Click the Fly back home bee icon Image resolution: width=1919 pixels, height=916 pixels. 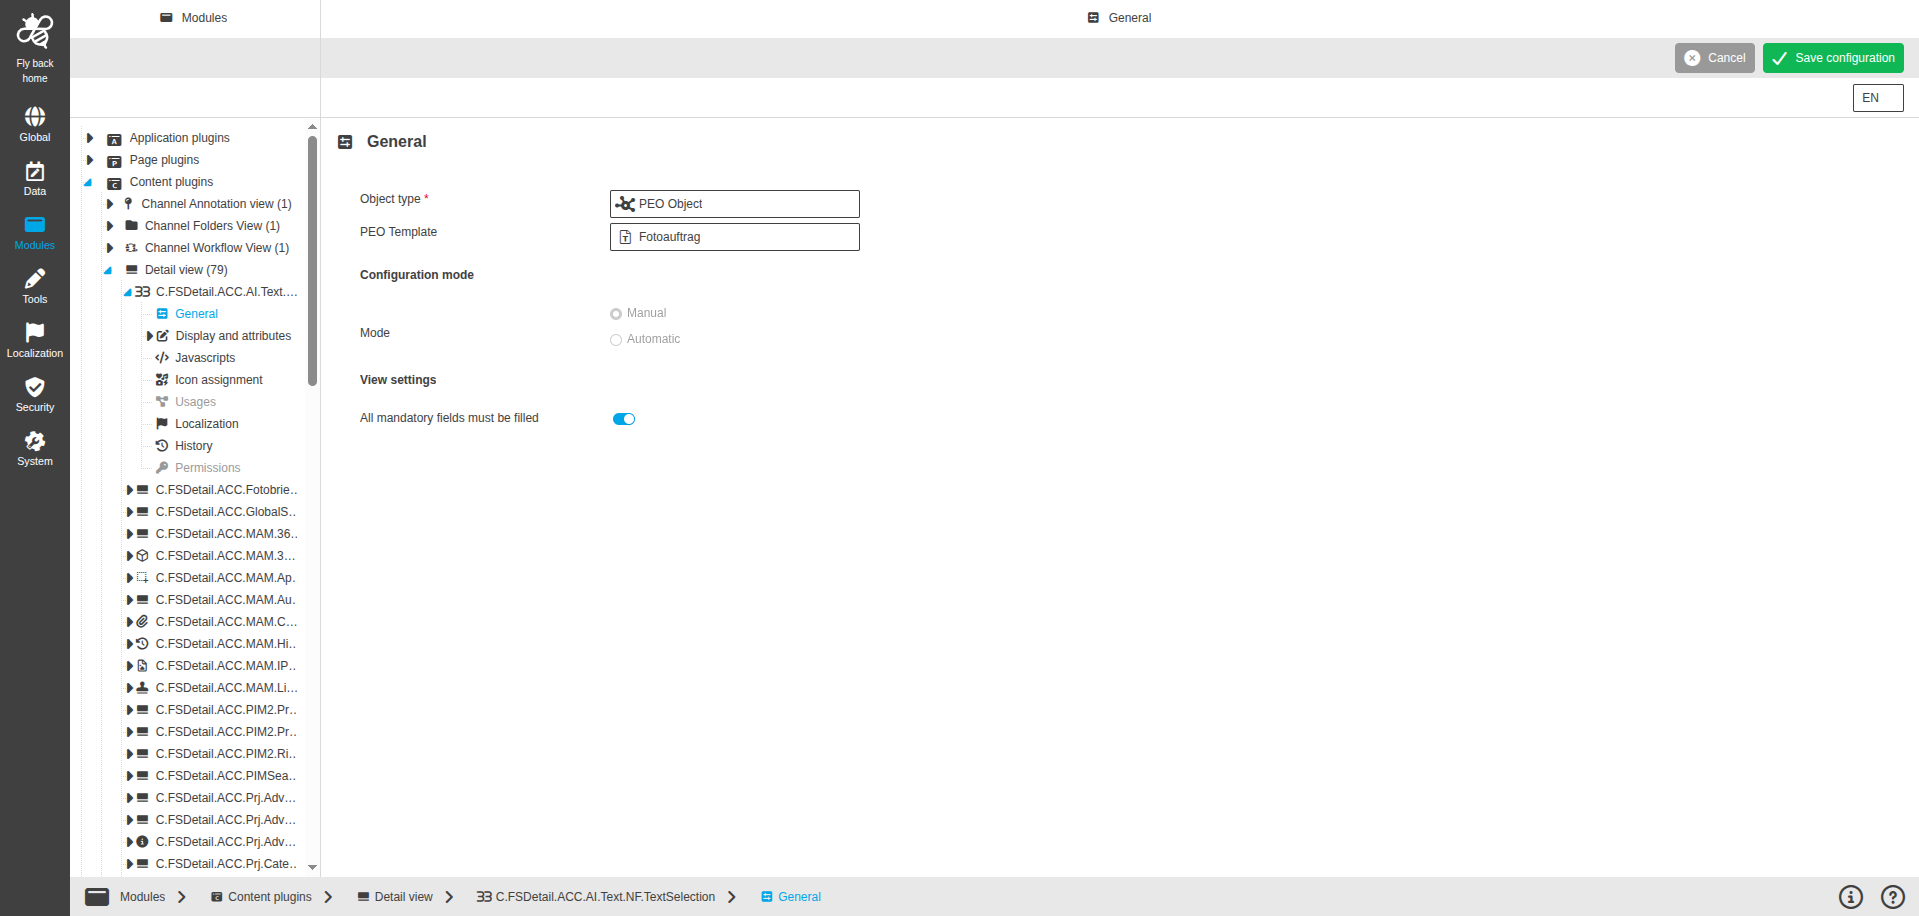[35, 31]
